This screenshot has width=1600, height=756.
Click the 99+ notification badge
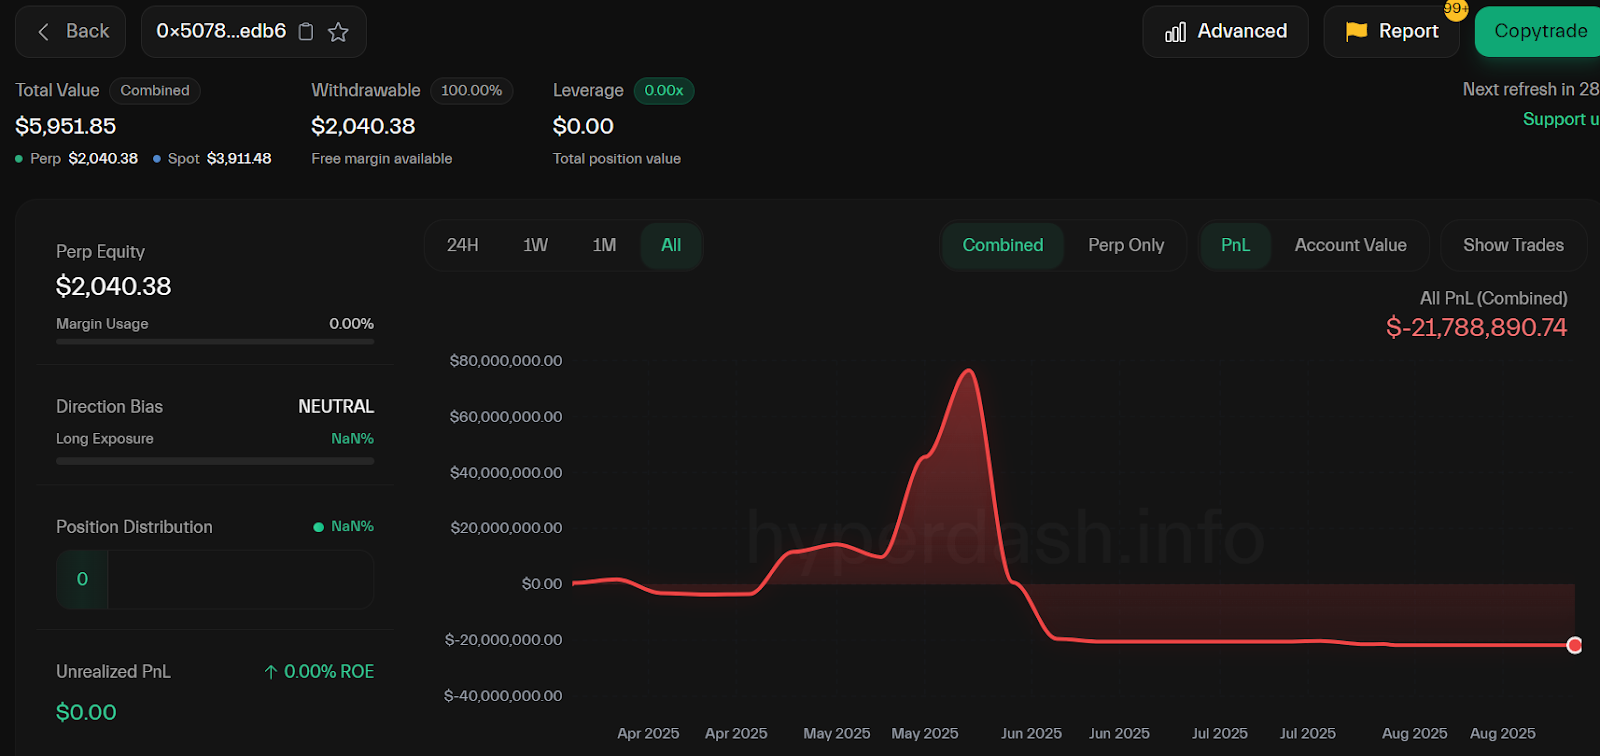pos(1456,9)
